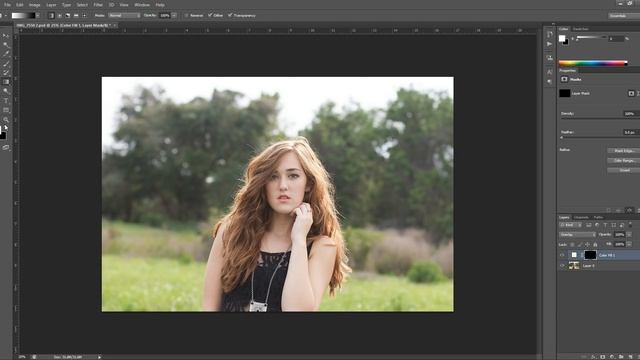Image resolution: width=640 pixels, height=360 pixels.
Task: Switch layer filtering on or off
Action: pos(631,224)
